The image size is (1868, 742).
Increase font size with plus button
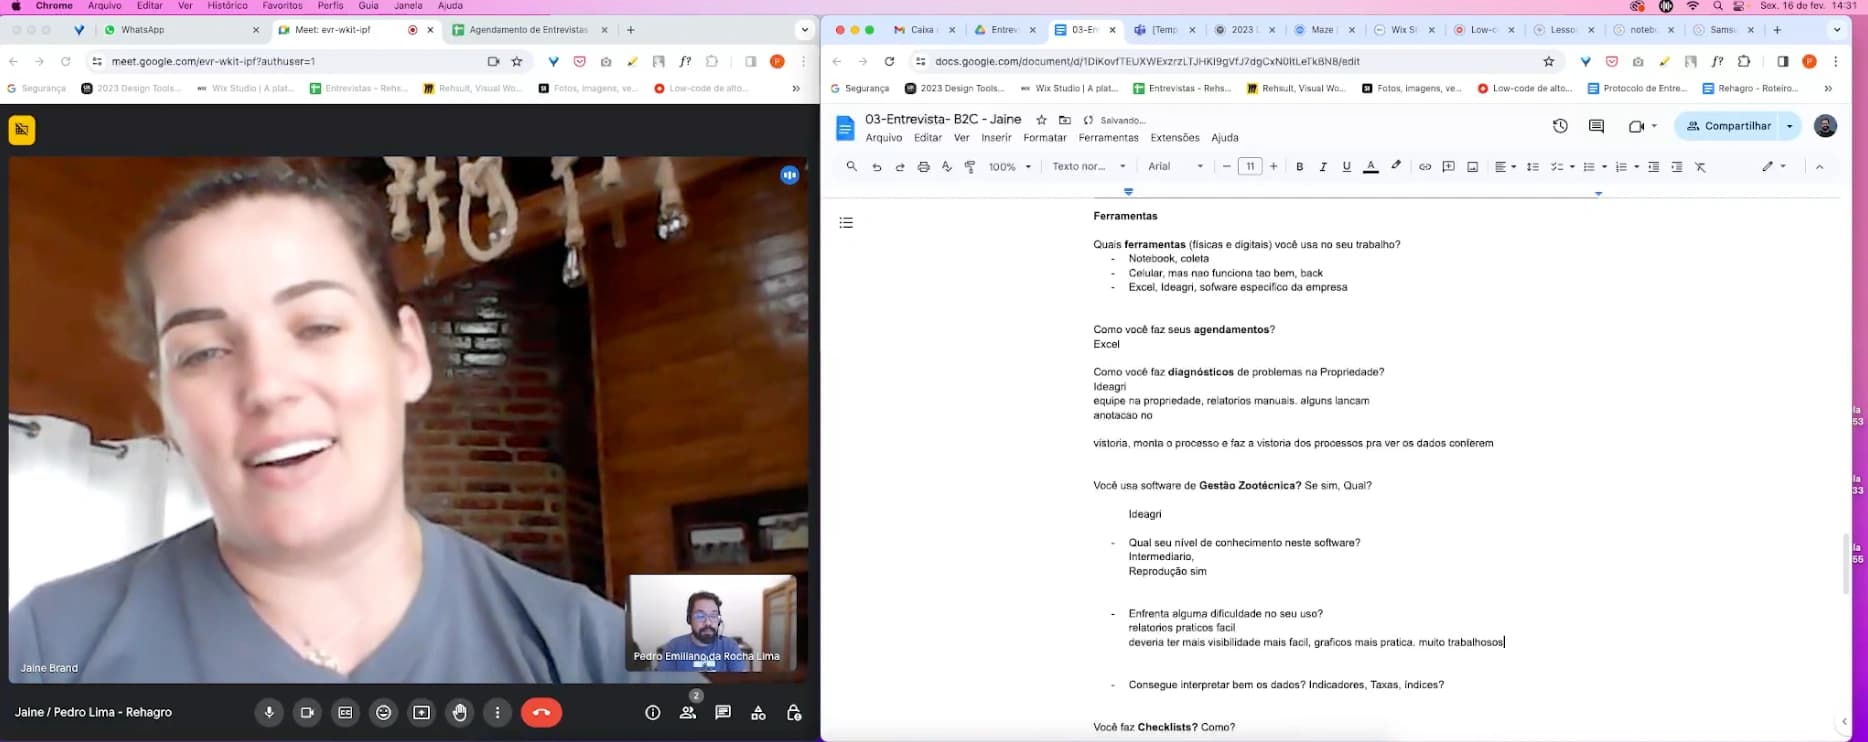(x=1273, y=167)
